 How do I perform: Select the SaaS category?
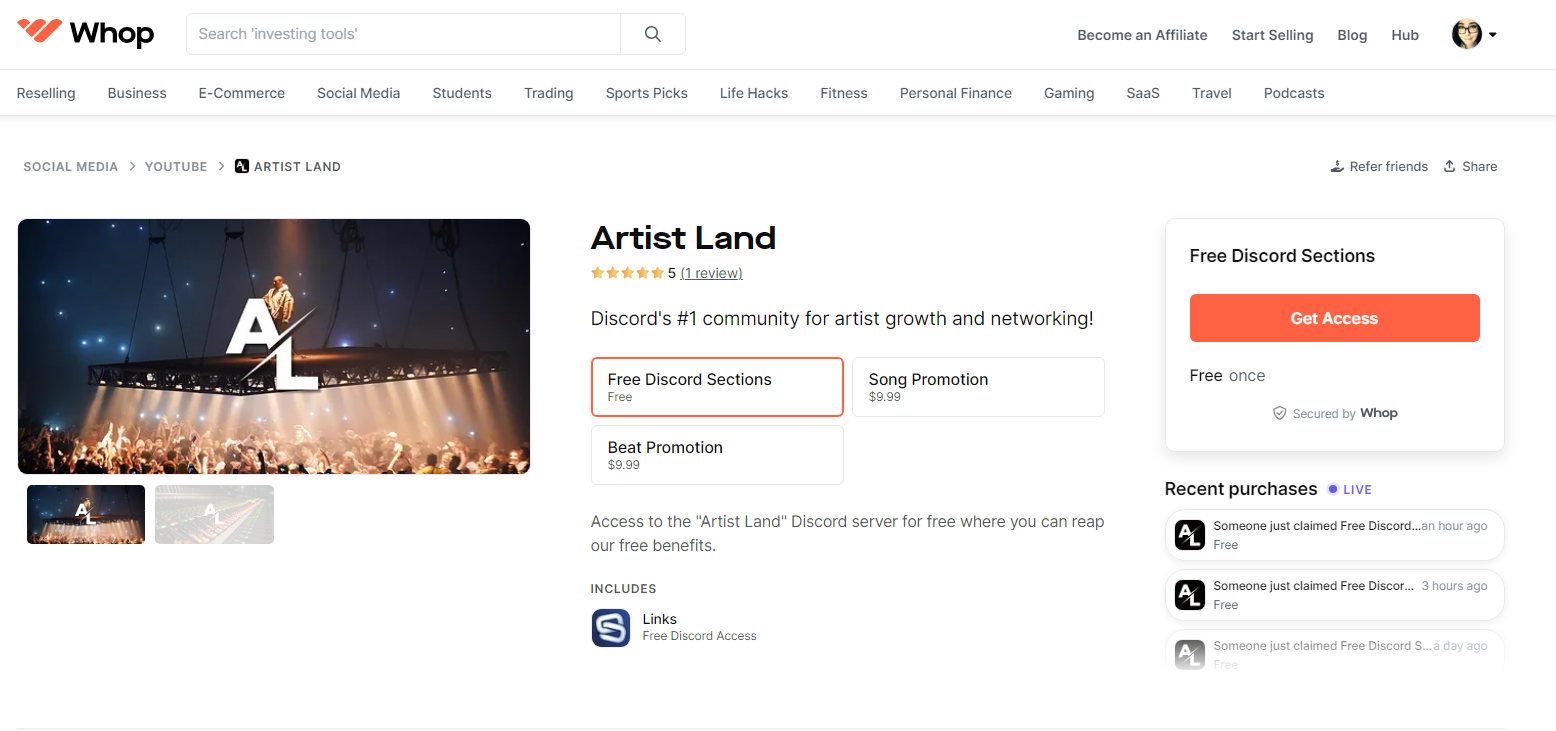point(1143,93)
